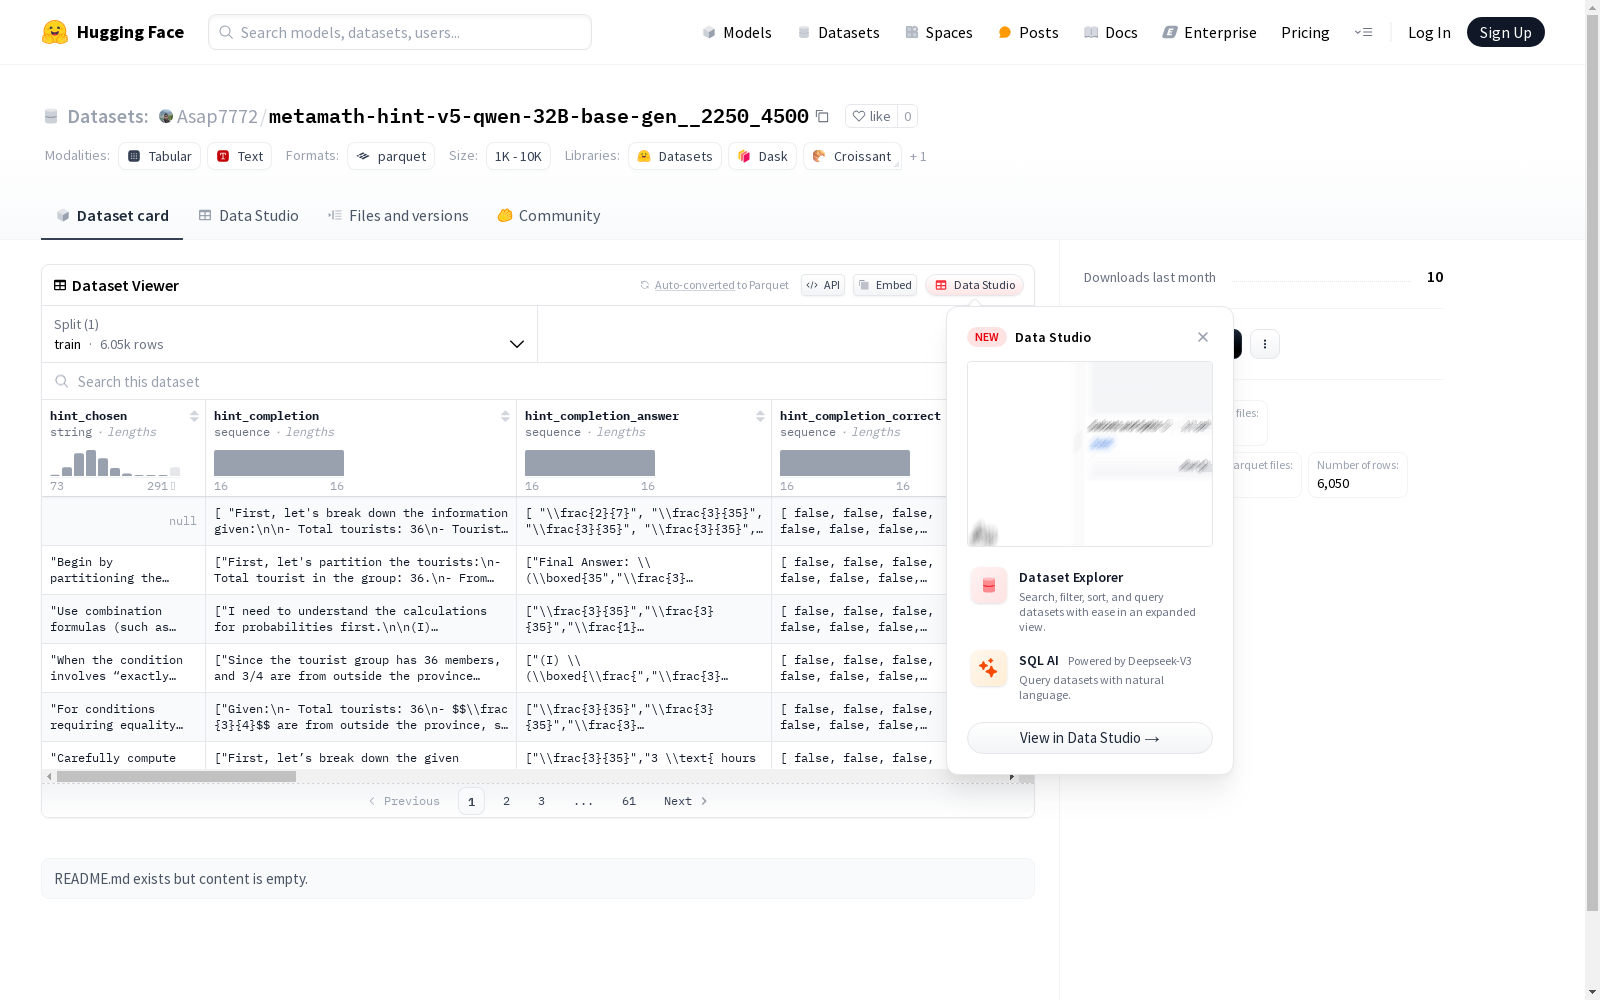Open the three-dot more options button
The width and height of the screenshot is (1600, 1000).
(1265, 344)
